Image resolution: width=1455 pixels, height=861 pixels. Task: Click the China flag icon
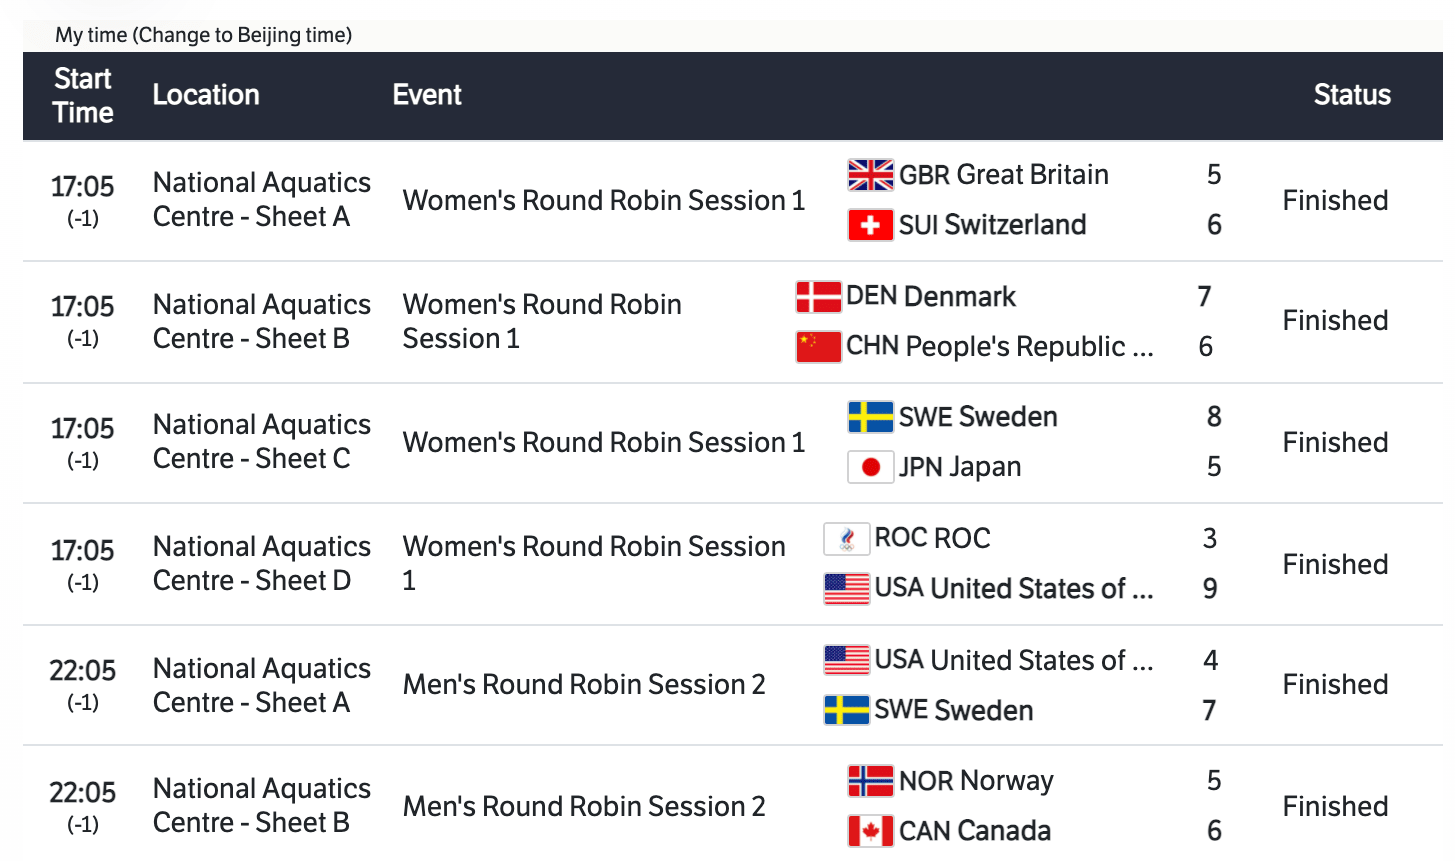(818, 347)
